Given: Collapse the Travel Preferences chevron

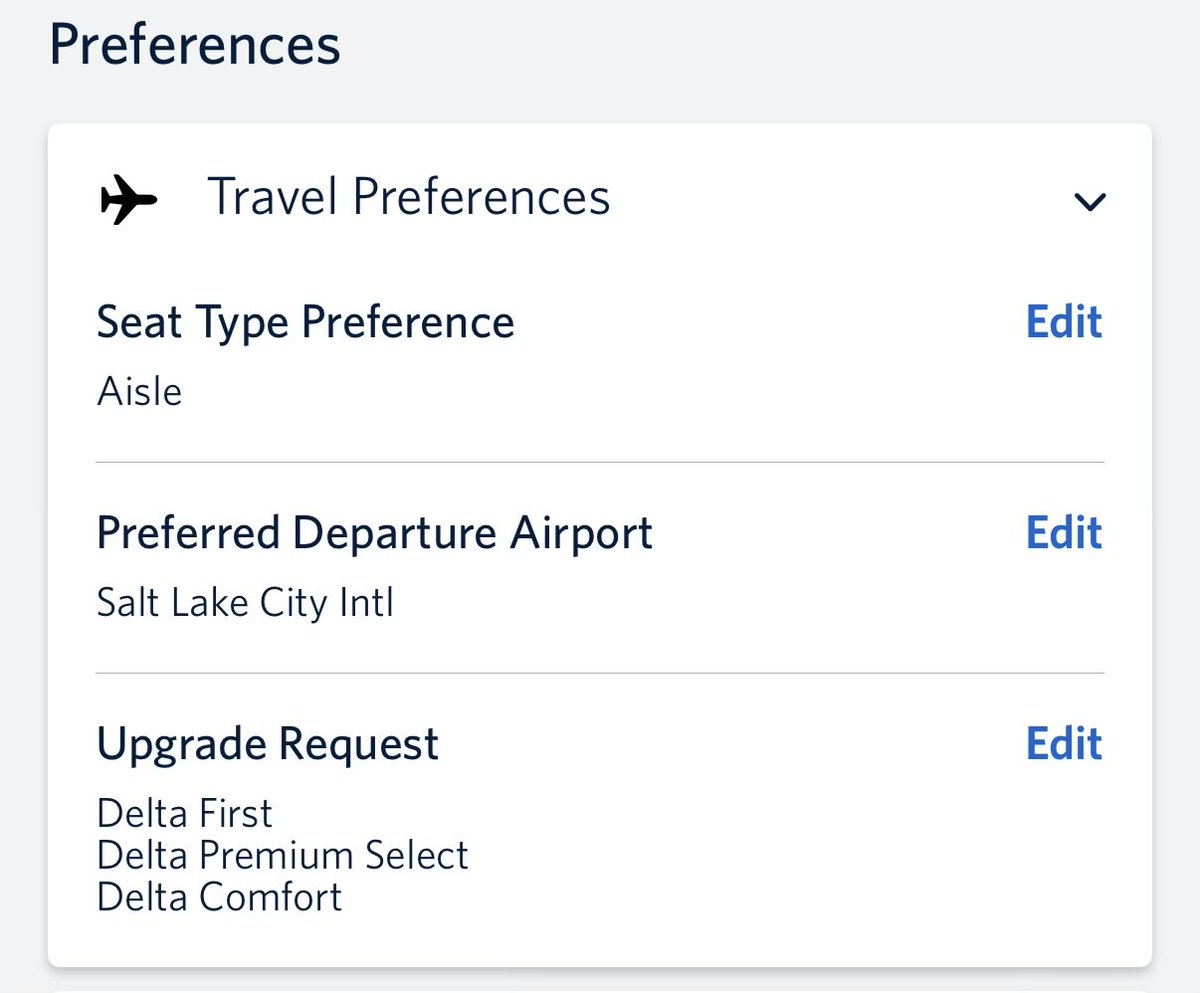Looking at the screenshot, I should [x=1089, y=202].
